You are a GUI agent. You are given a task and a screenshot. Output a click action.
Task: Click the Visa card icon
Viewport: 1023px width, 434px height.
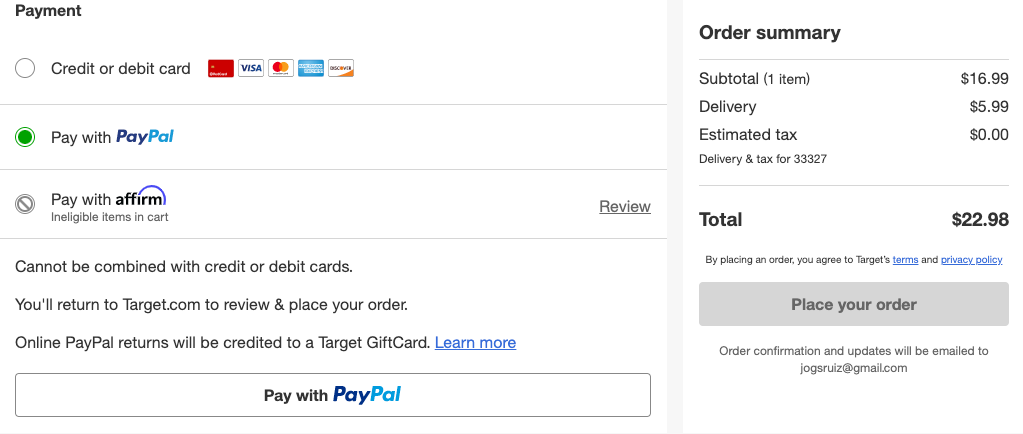251,69
